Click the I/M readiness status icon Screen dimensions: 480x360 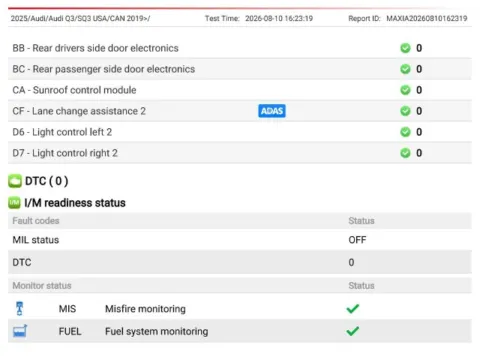[x=14, y=203]
